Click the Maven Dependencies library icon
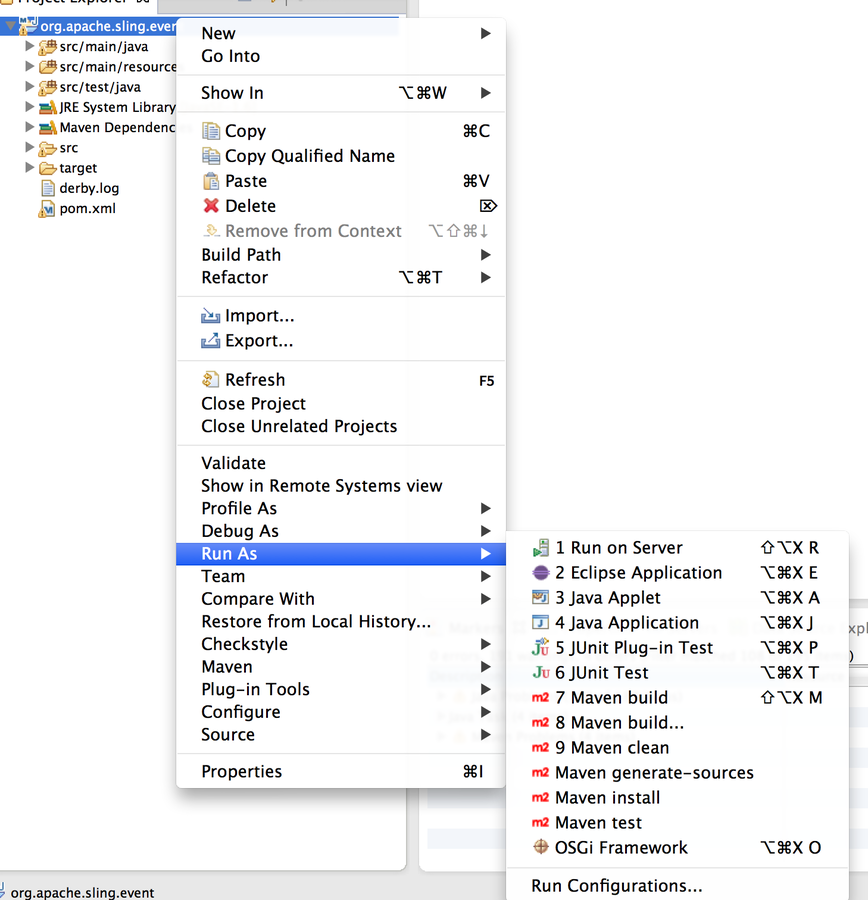Screen dimensions: 868x900 click(48, 127)
